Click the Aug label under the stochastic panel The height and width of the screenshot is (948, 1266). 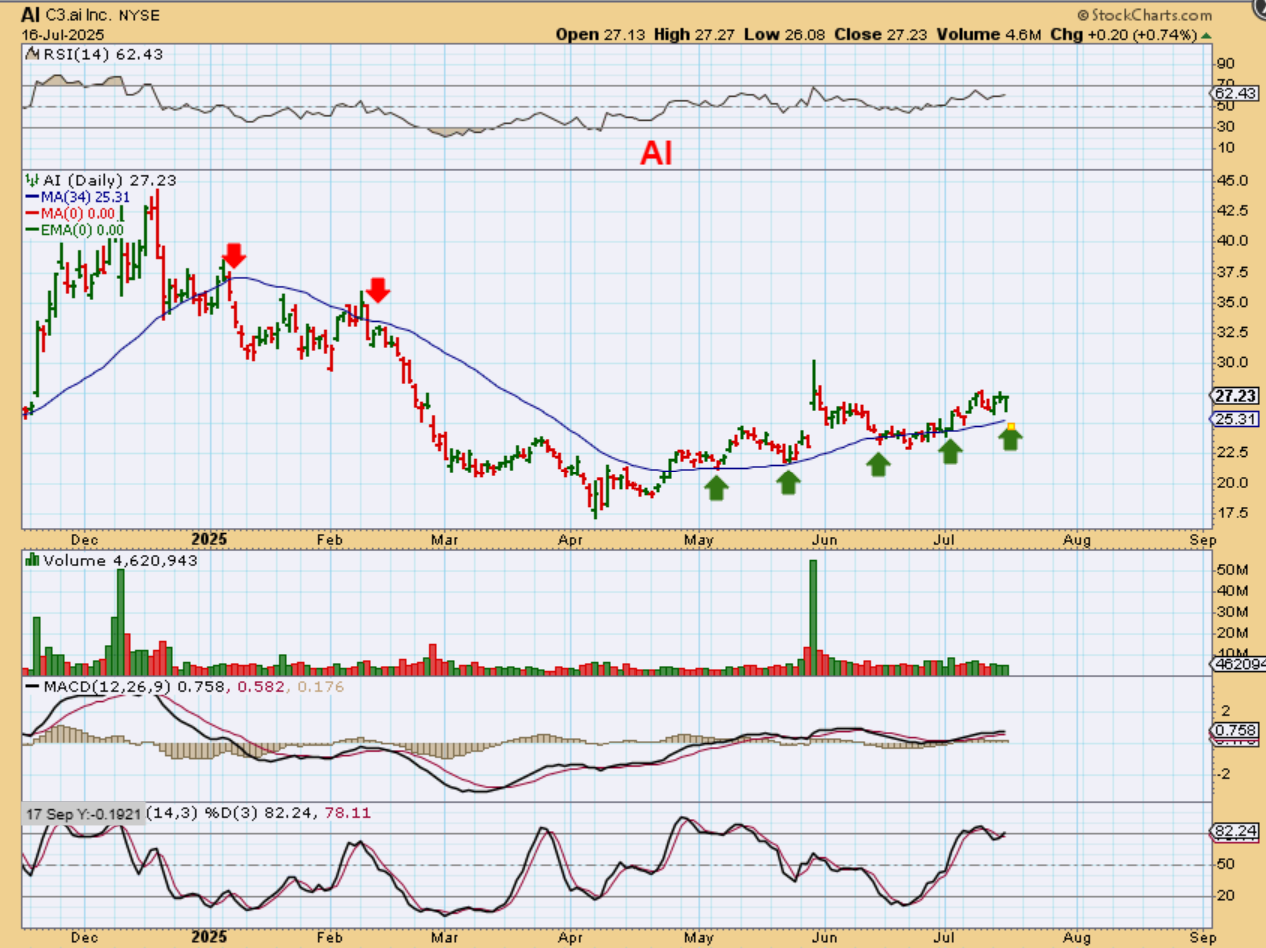[x=1076, y=939]
